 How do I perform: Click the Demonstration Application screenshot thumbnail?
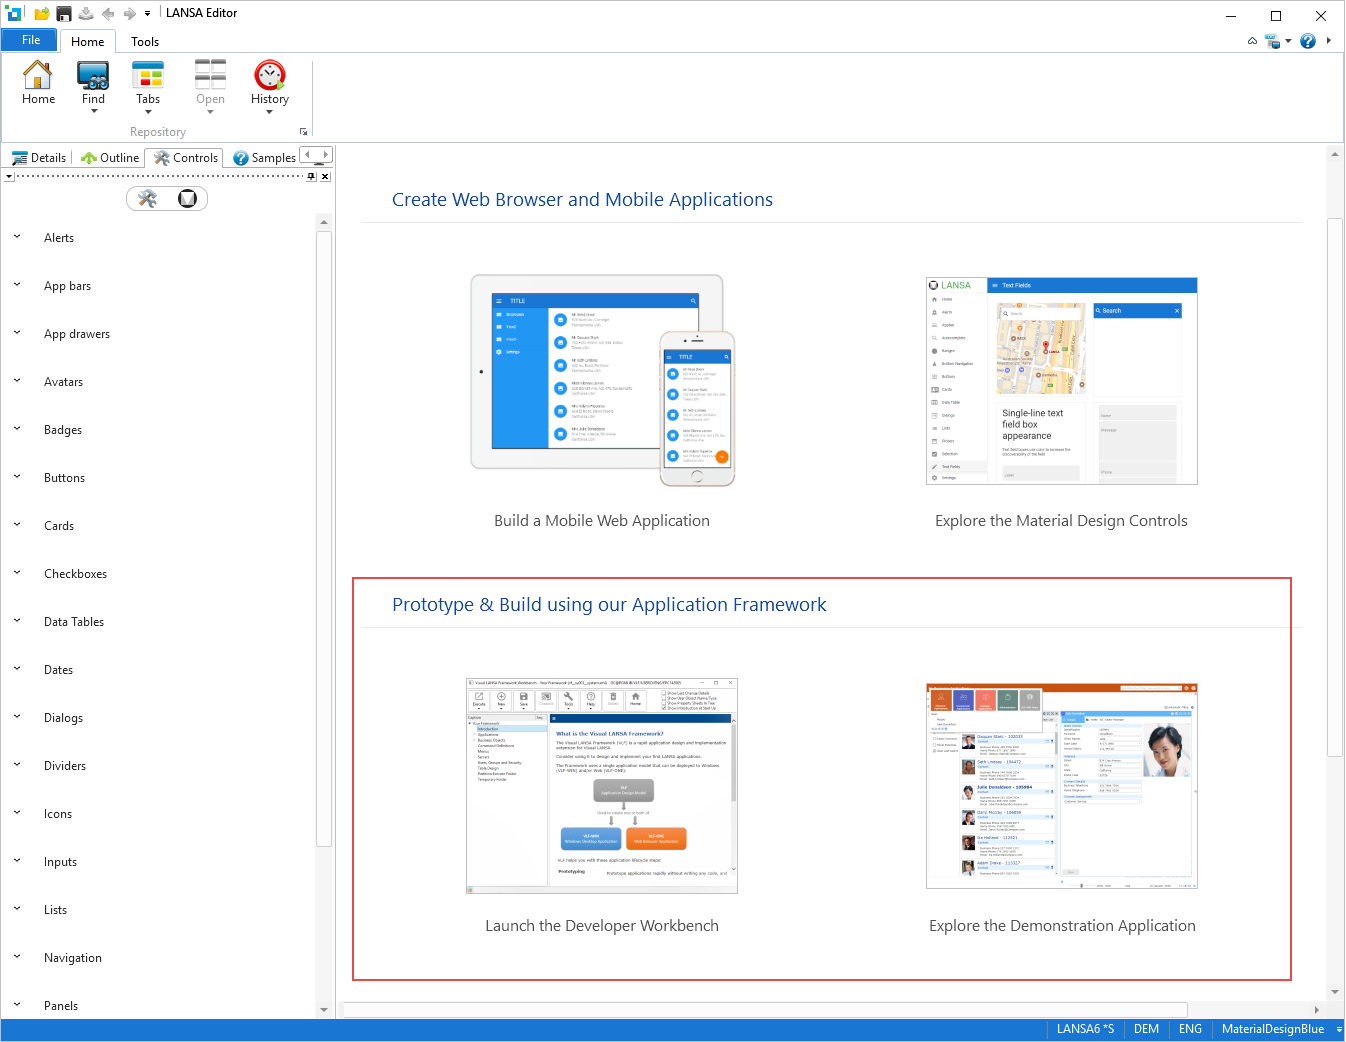[x=1062, y=786]
